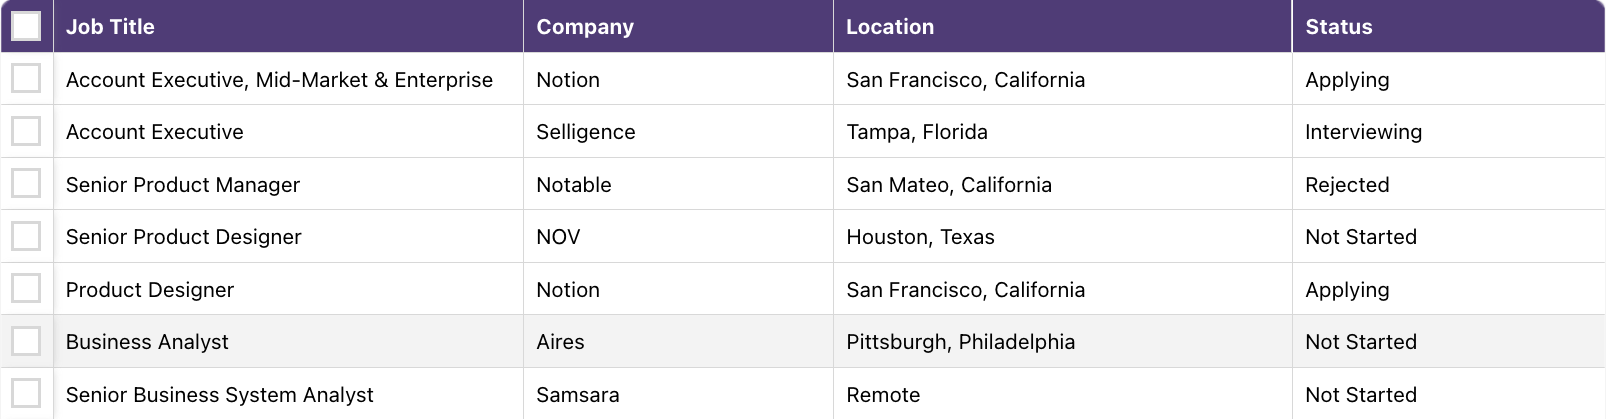Select the Tampa, Florida location cell

pos(917,132)
